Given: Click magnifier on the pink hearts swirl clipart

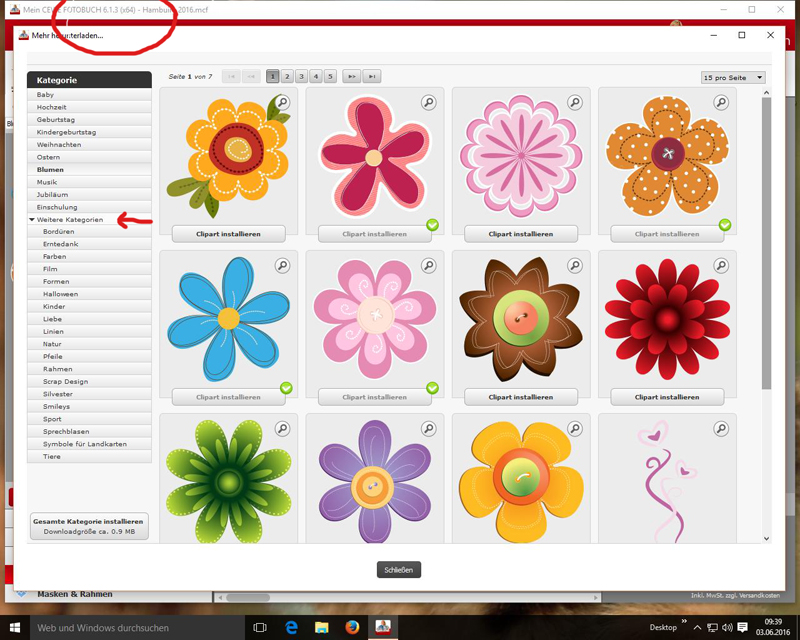Looking at the screenshot, I should tap(721, 429).
